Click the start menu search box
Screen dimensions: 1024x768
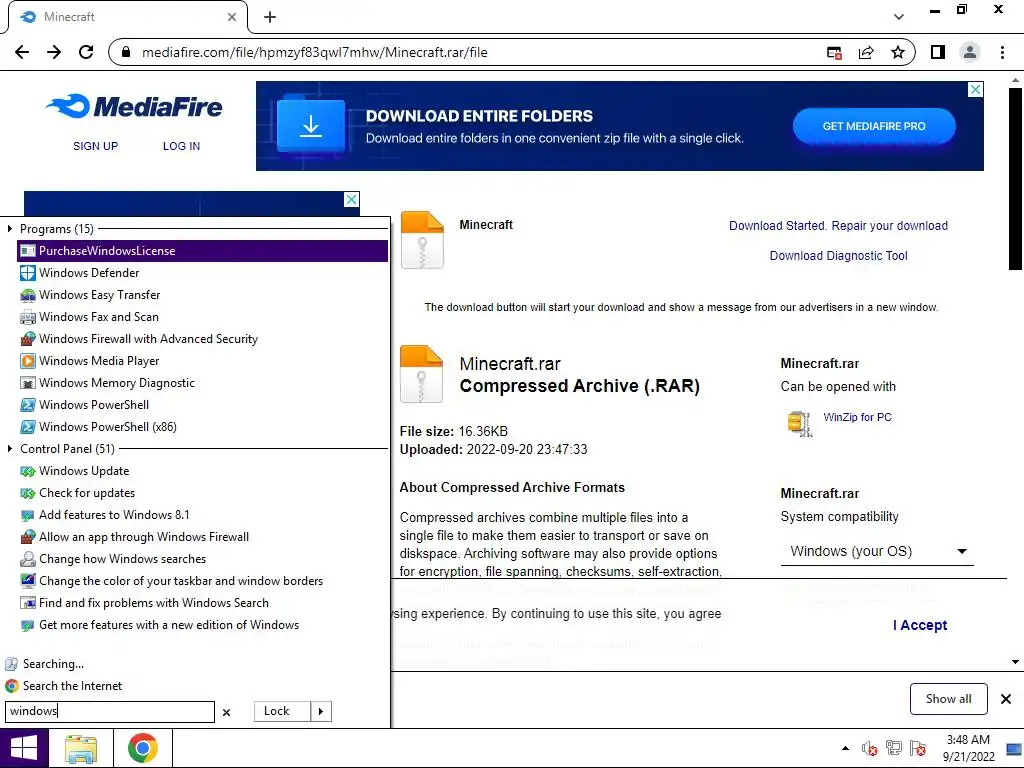click(x=110, y=711)
